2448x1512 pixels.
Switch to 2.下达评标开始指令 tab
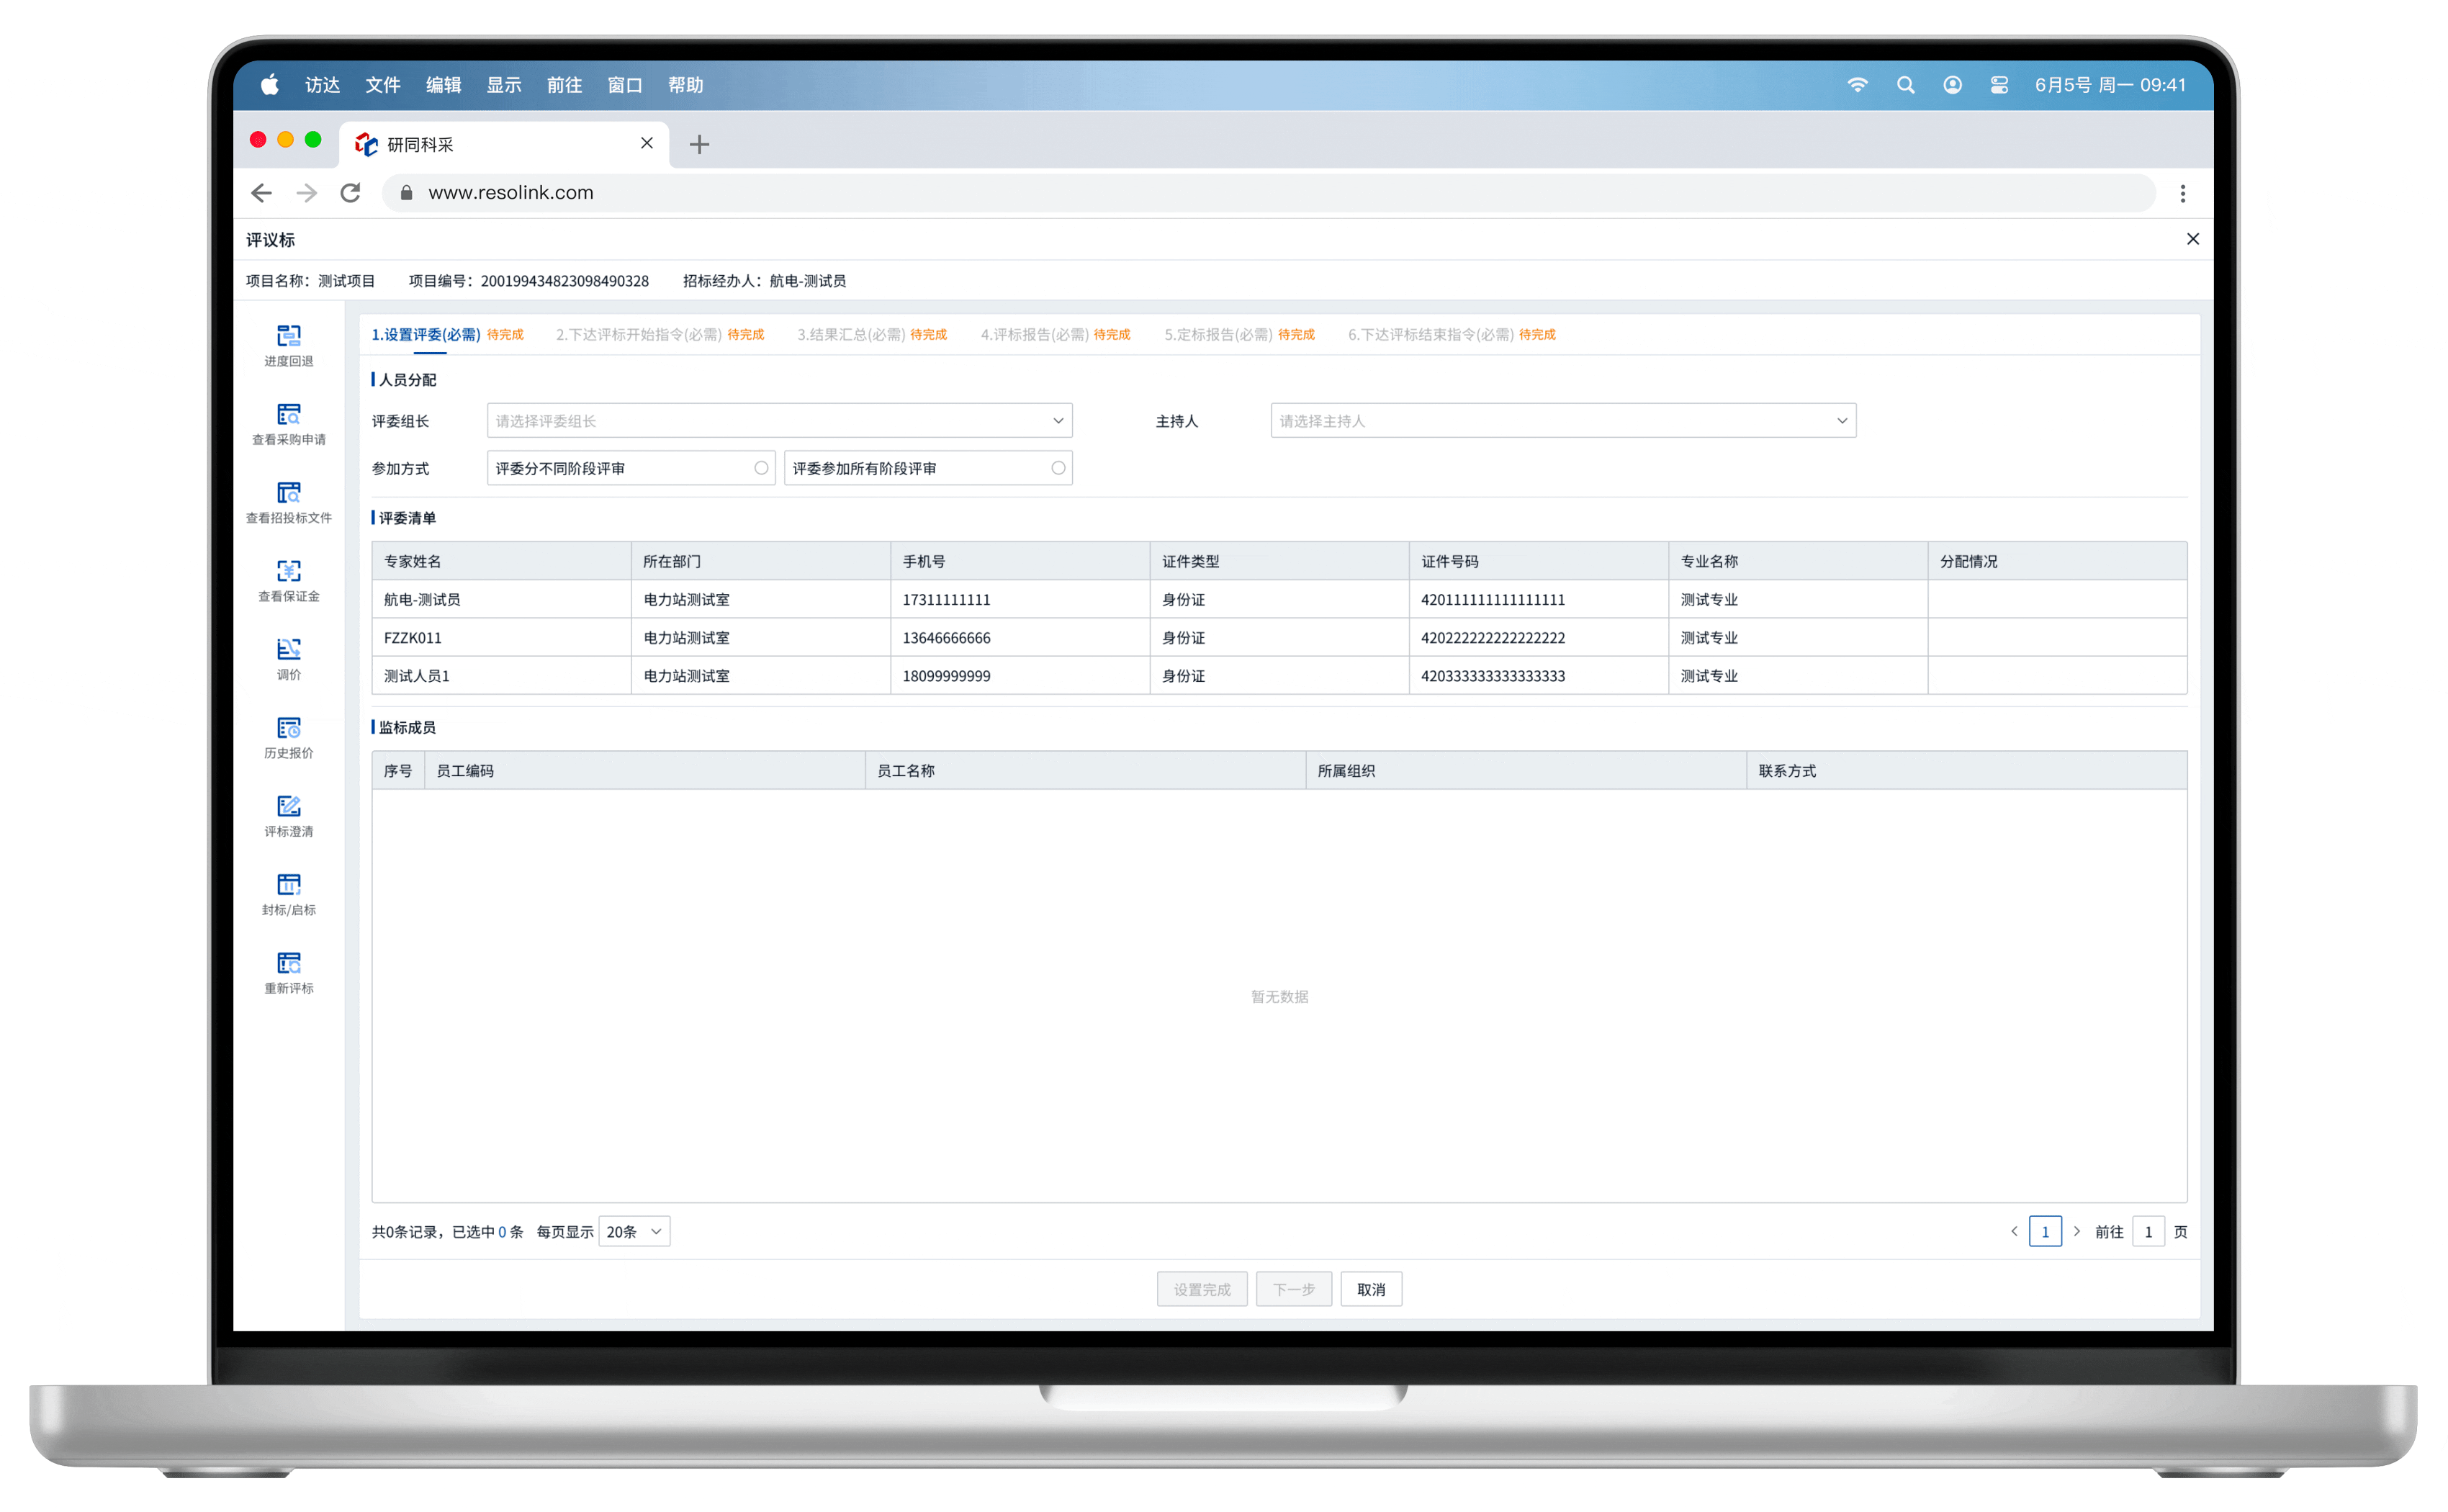pyautogui.click(x=659, y=334)
